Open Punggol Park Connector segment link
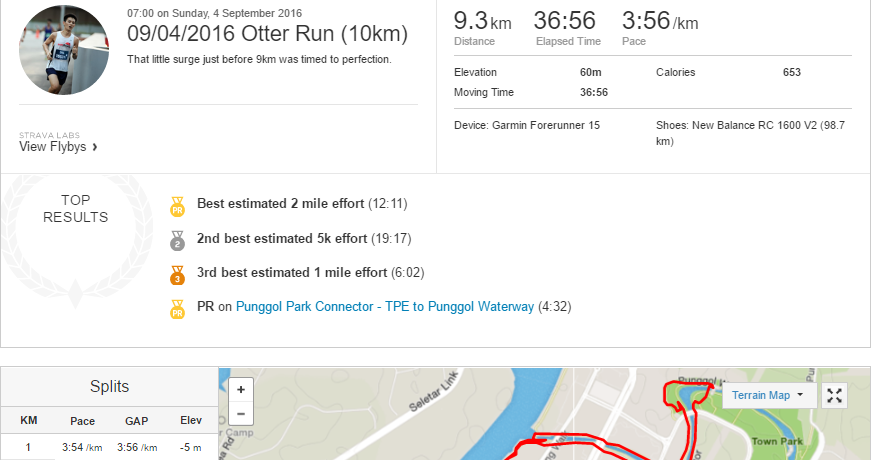Image resolution: width=871 pixels, height=460 pixels. click(x=385, y=307)
